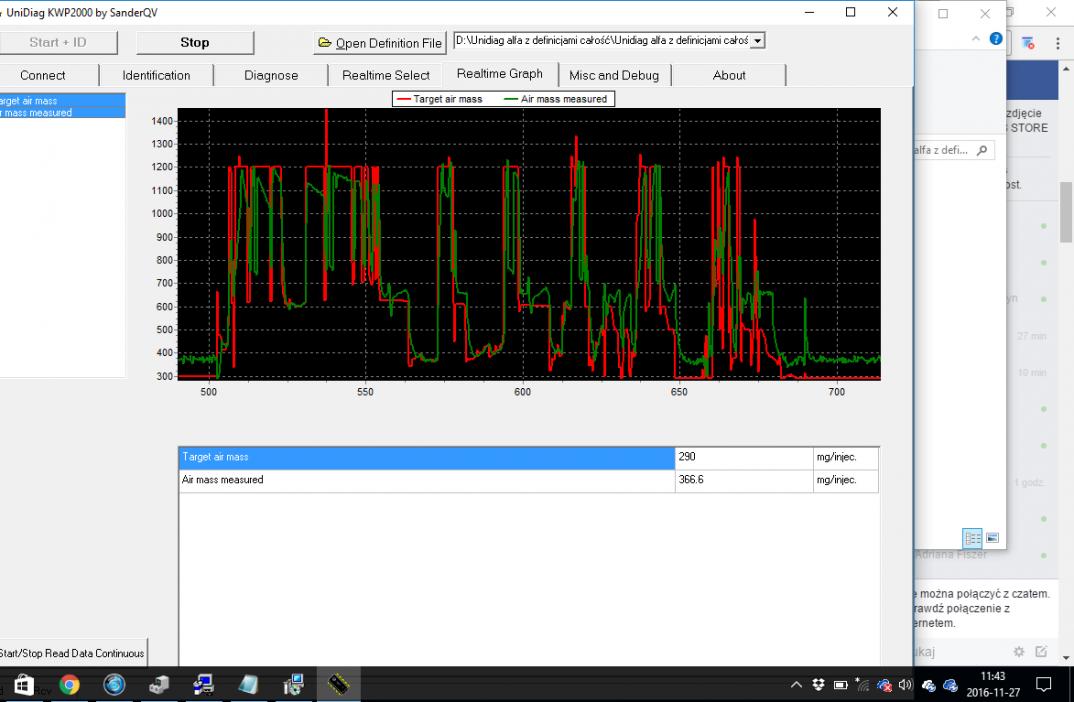
Task: Switch Explorer to details view
Action: click(x=973, y=537)
